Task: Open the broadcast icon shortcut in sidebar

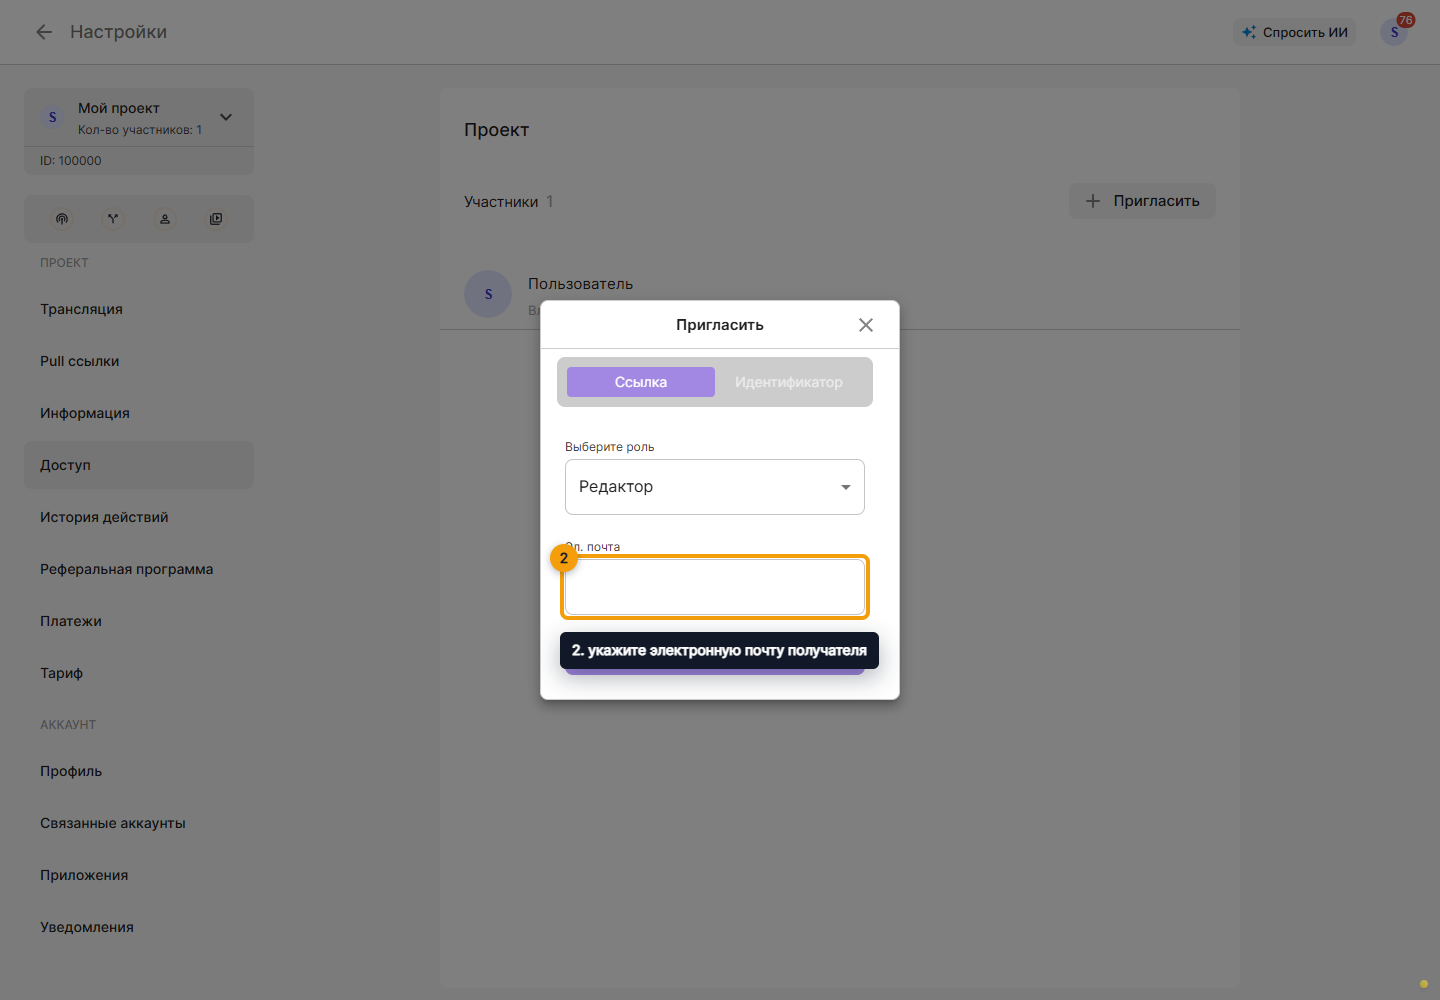Action: pos(62,219)
